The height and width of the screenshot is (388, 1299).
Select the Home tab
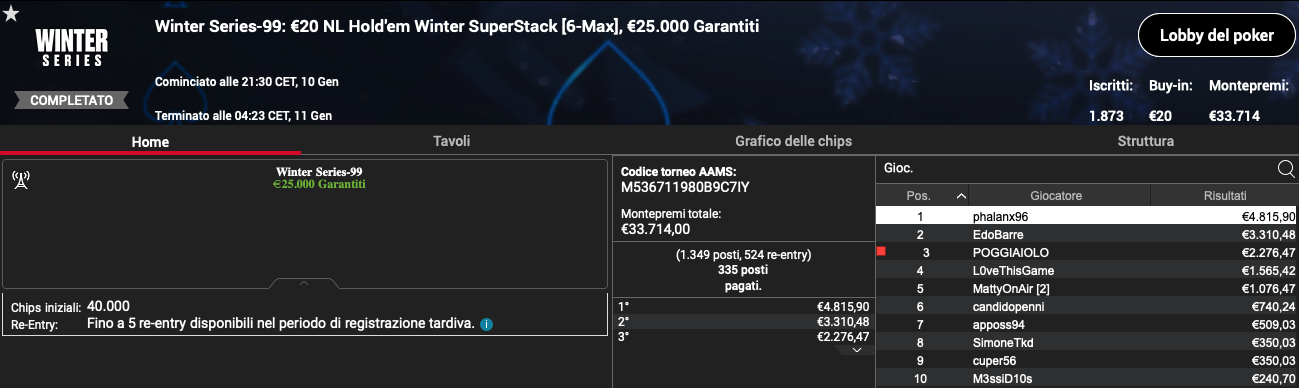(150, 142)
